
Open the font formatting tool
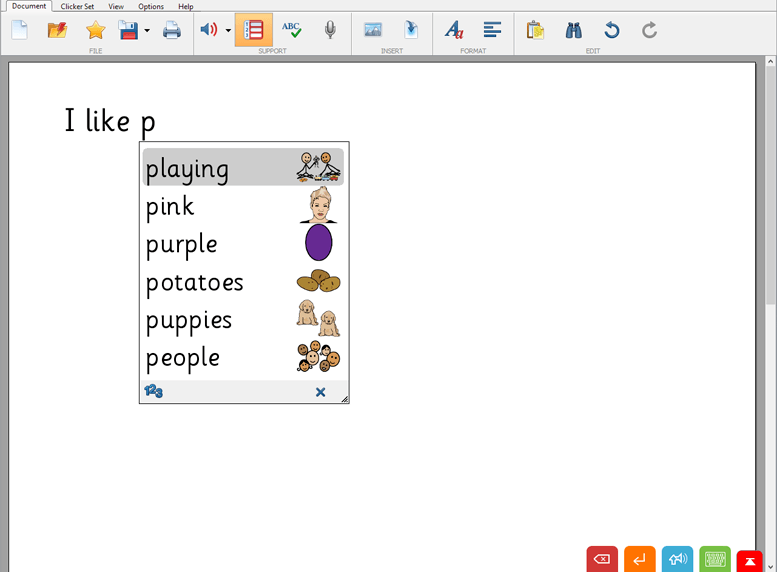(x=454, y=30)
